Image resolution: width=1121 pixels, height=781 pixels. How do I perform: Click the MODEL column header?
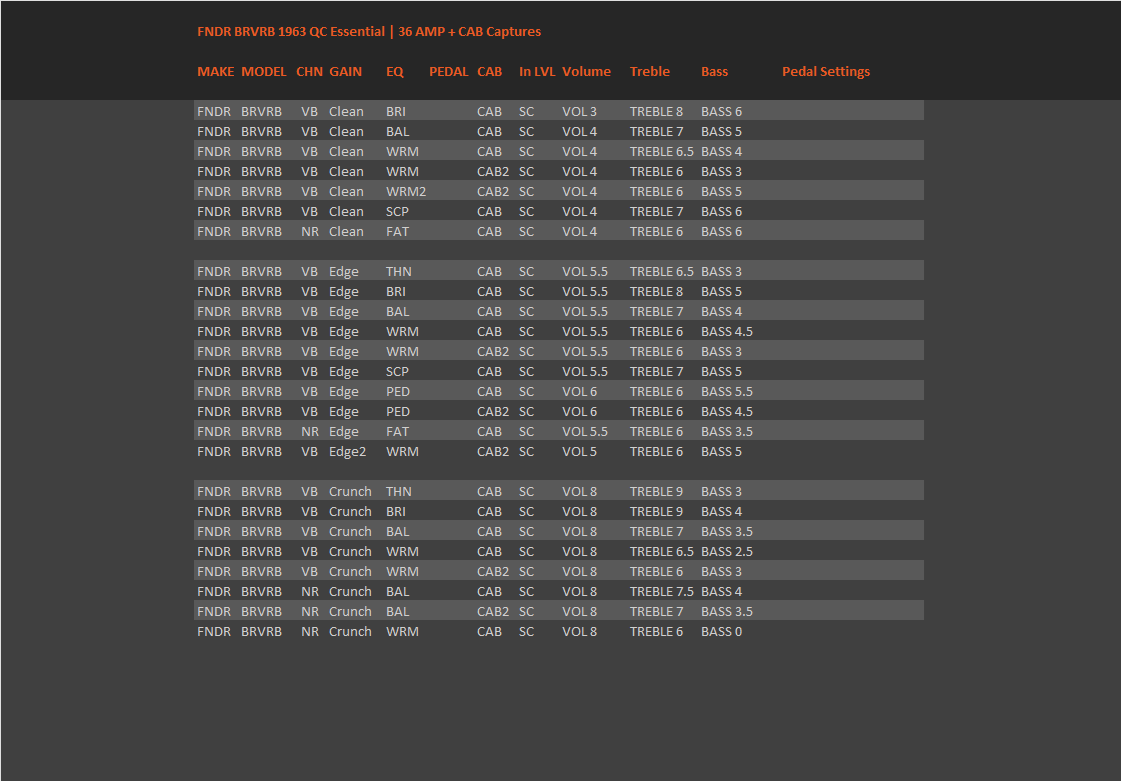pyautogui.click(x=264, y=72)
